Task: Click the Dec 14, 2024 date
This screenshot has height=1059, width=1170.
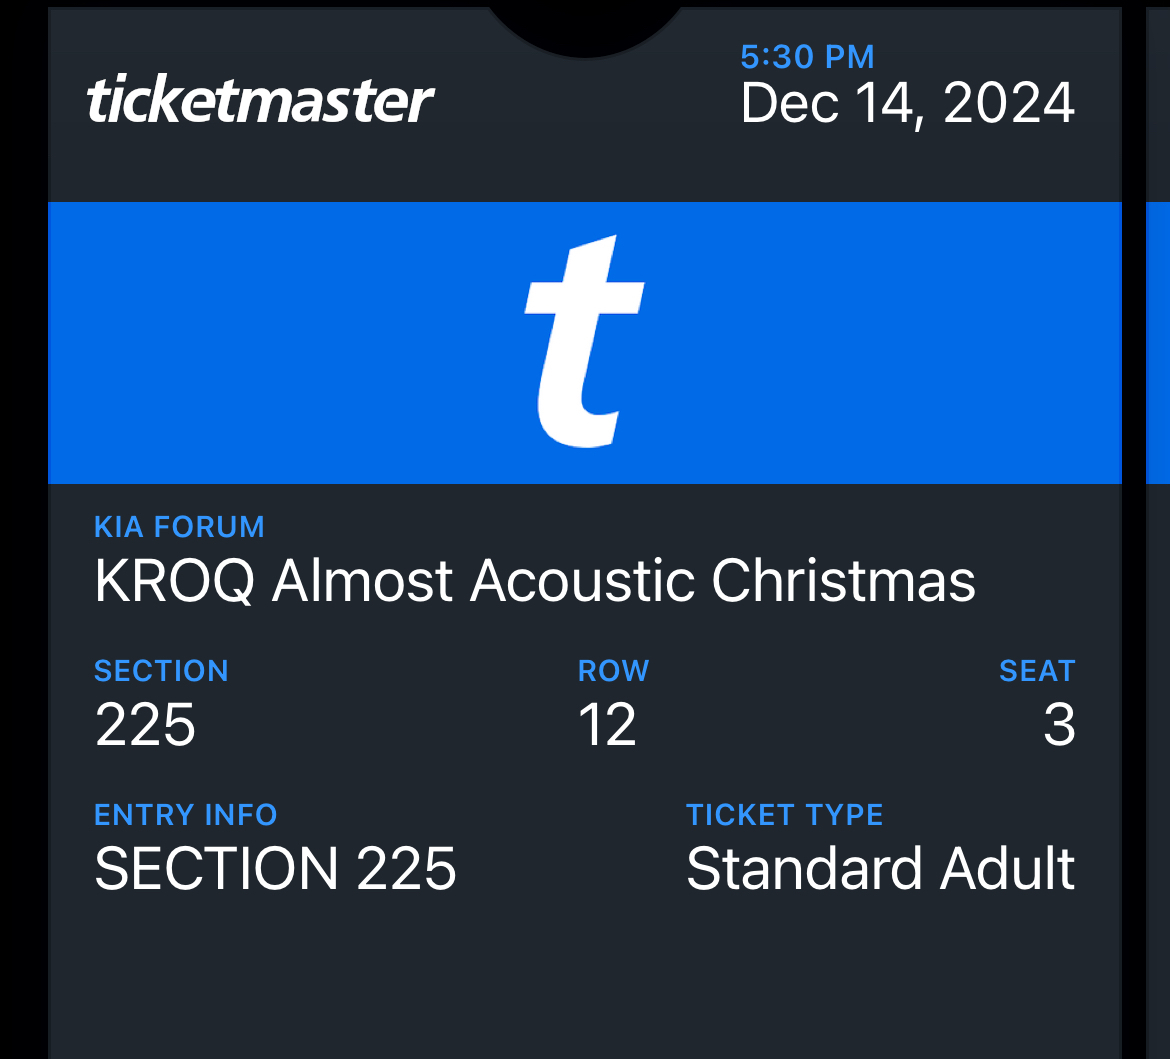Action: pyautogui.click(x=907, y=103)
